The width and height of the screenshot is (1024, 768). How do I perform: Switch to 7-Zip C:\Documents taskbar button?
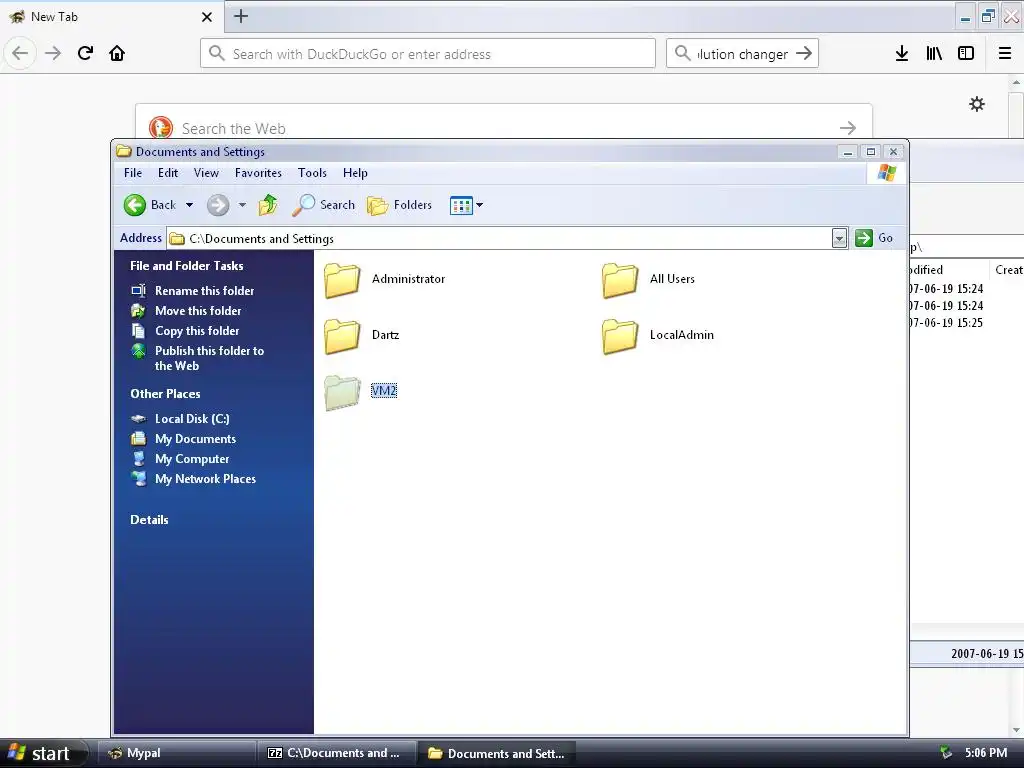tap(337, 753)
